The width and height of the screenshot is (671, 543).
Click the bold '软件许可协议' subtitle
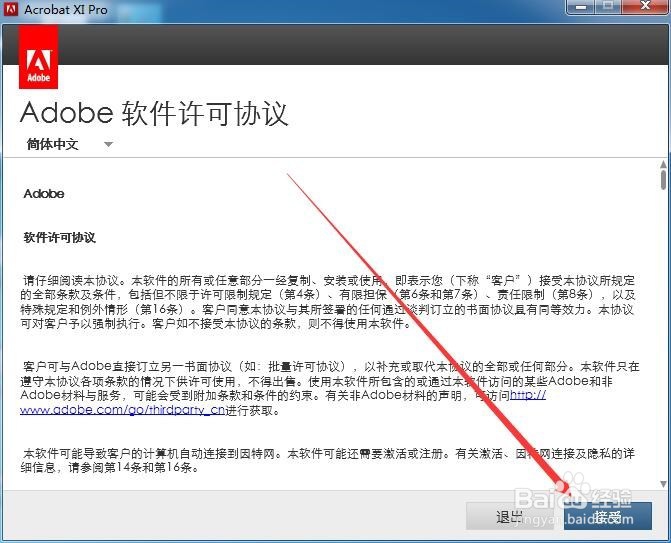pyautogui.click(x=59, y=237)
